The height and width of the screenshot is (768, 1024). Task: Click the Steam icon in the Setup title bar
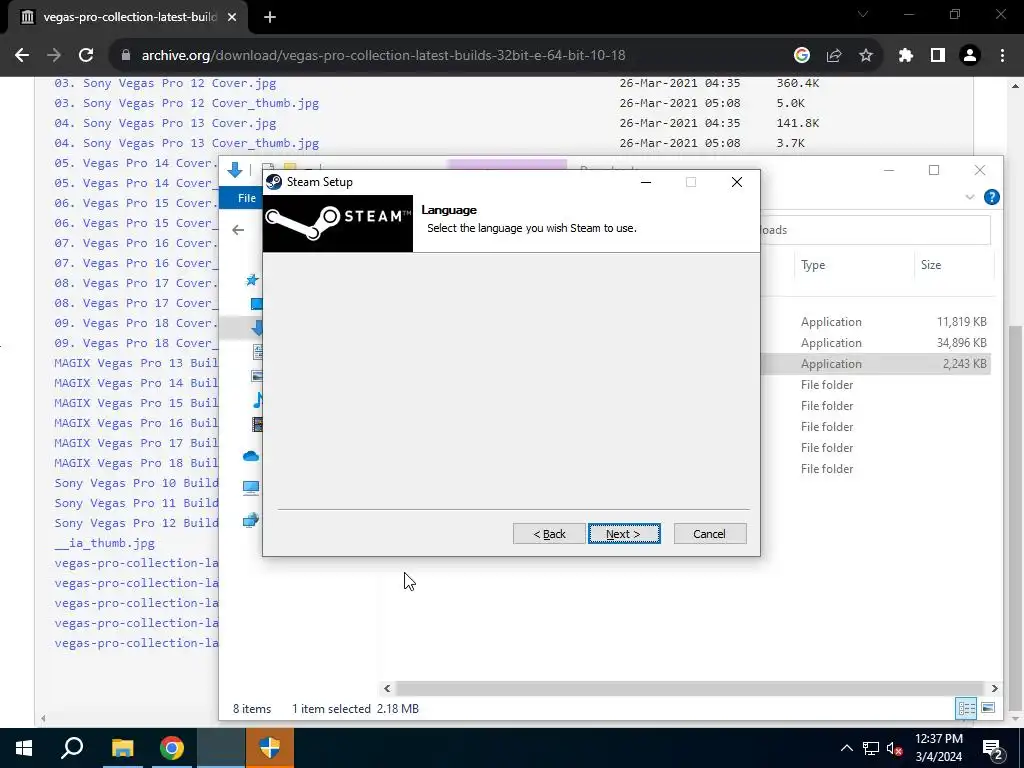274,182
